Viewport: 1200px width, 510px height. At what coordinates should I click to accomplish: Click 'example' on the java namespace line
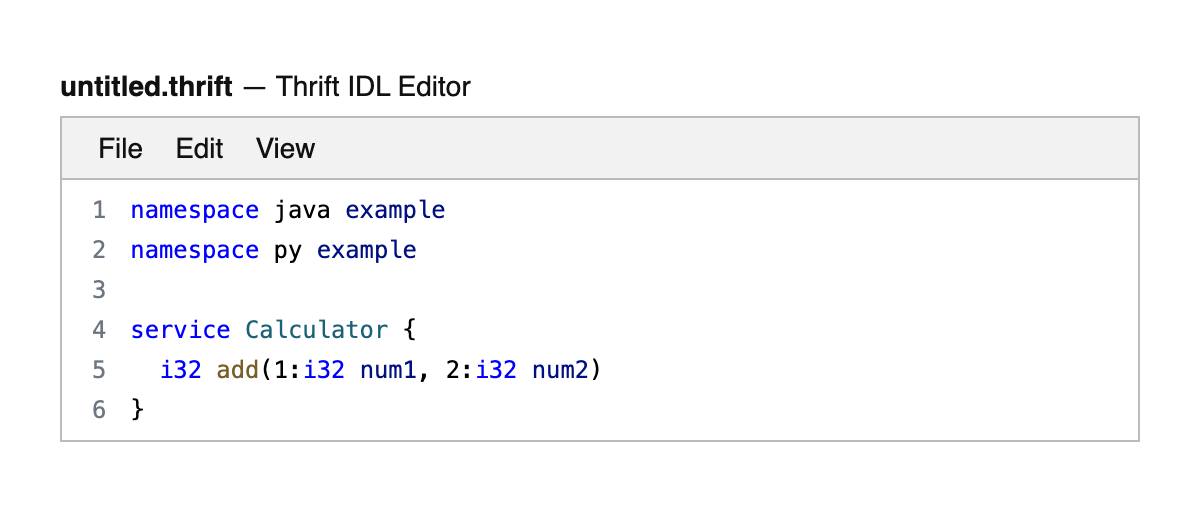(395, 210)
